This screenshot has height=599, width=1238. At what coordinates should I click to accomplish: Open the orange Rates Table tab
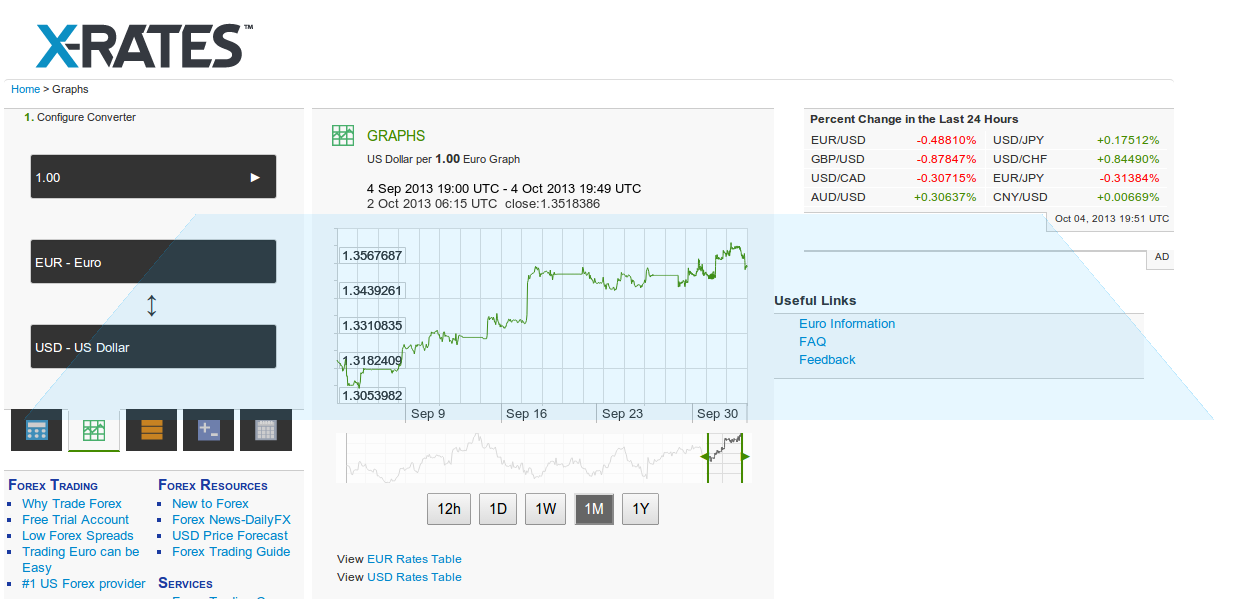point(151,429)
